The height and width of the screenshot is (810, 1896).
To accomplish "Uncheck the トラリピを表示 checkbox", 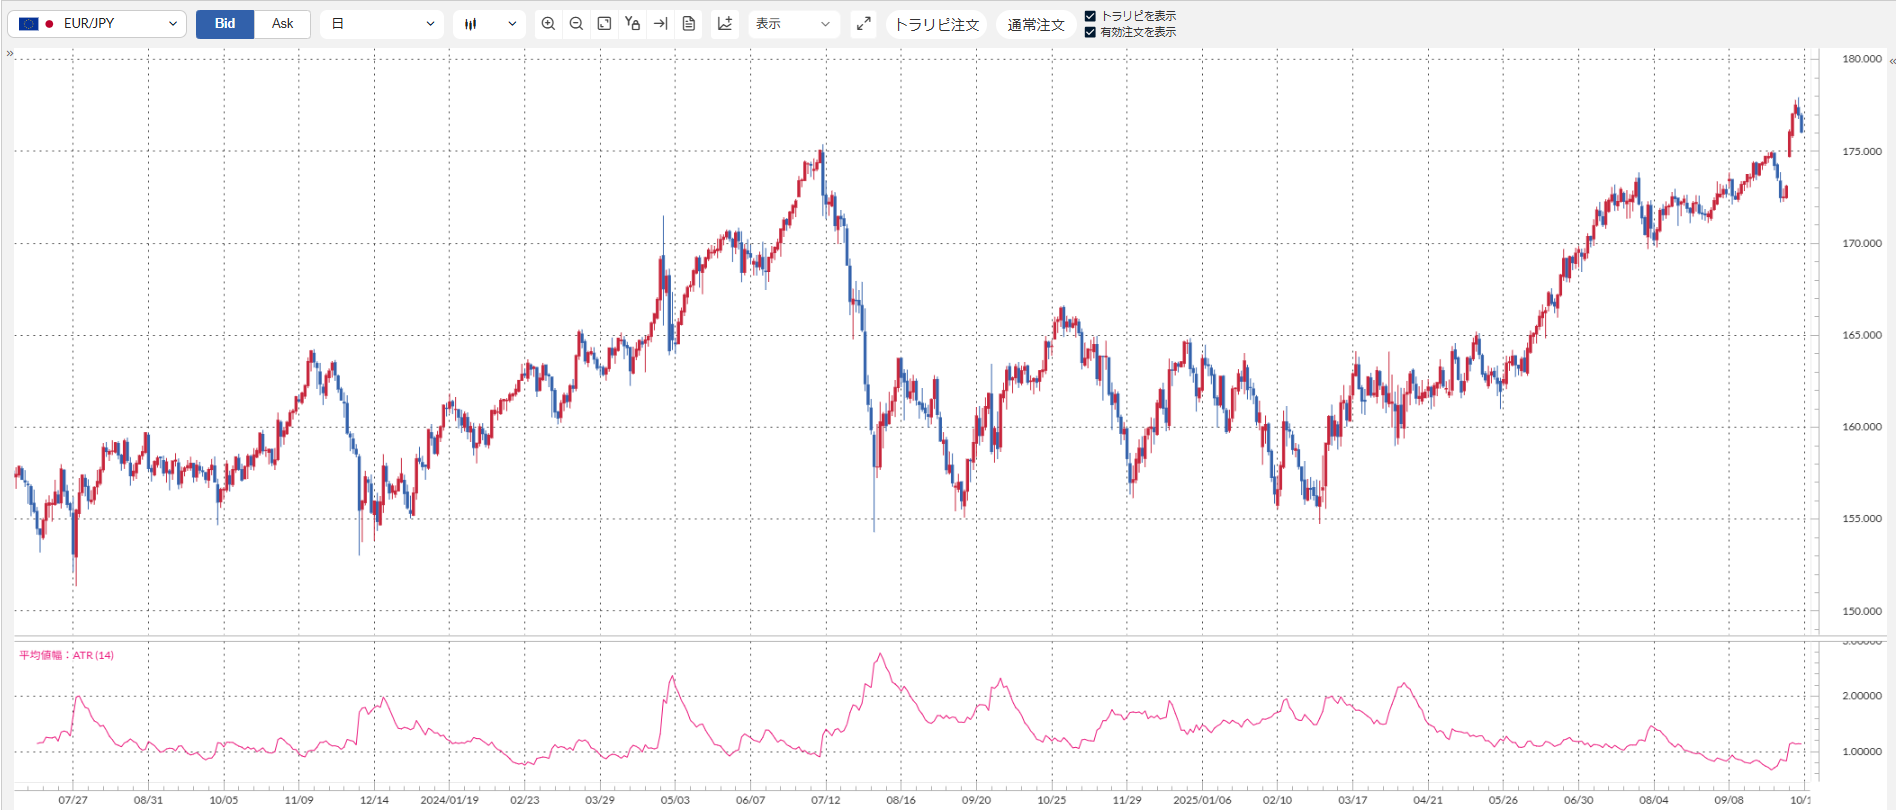I will click(x=1090, y=16).
